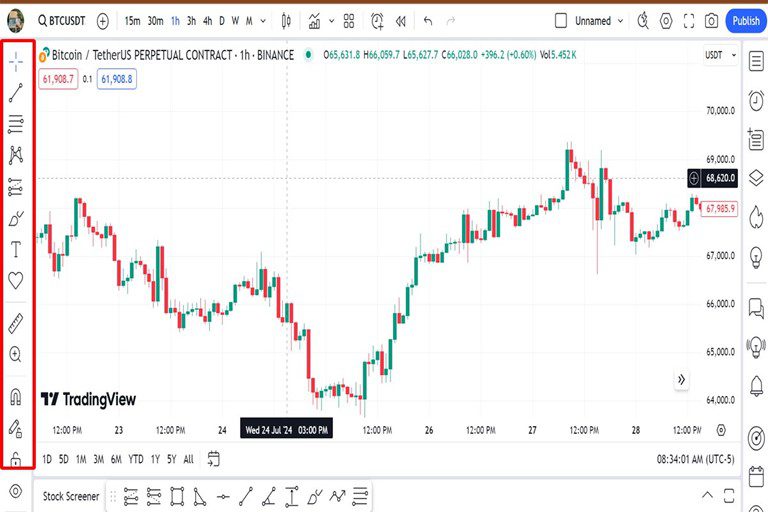Maximize the bottom panel square icon

point(729,495)
